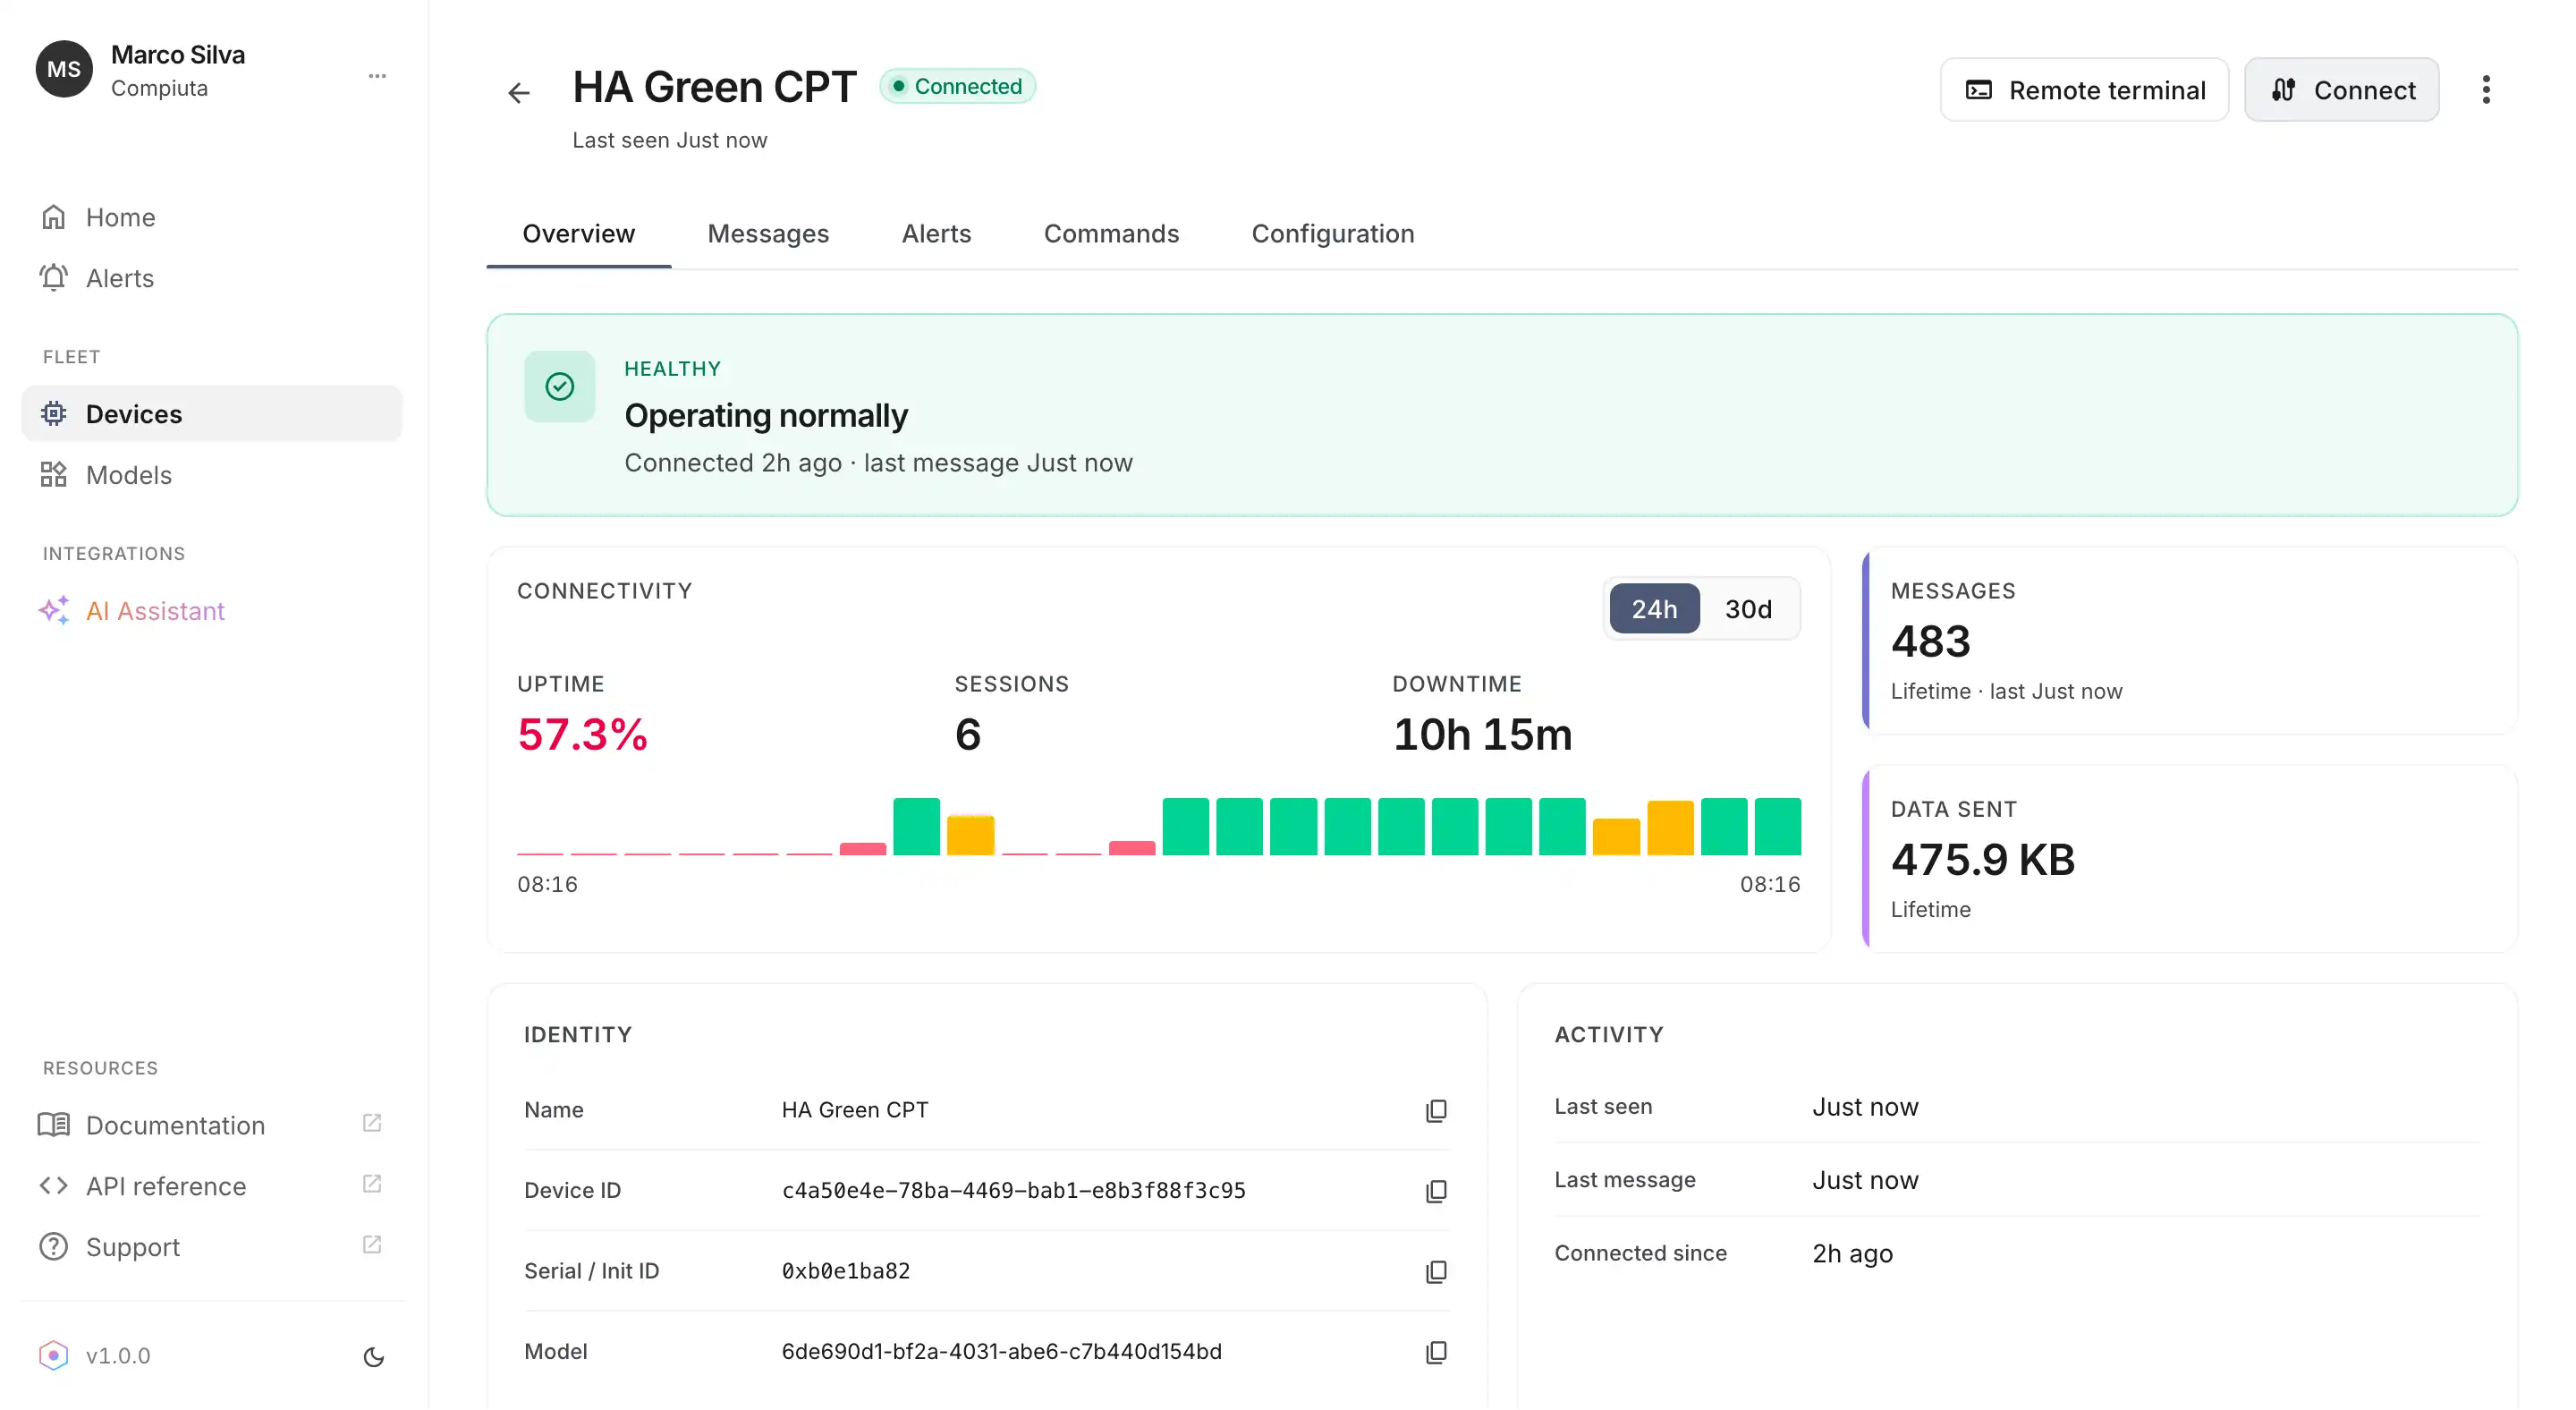Viewport: 2576px width, 1410px height.
Task: Click the version logo icon
Action: (54, 1356)
